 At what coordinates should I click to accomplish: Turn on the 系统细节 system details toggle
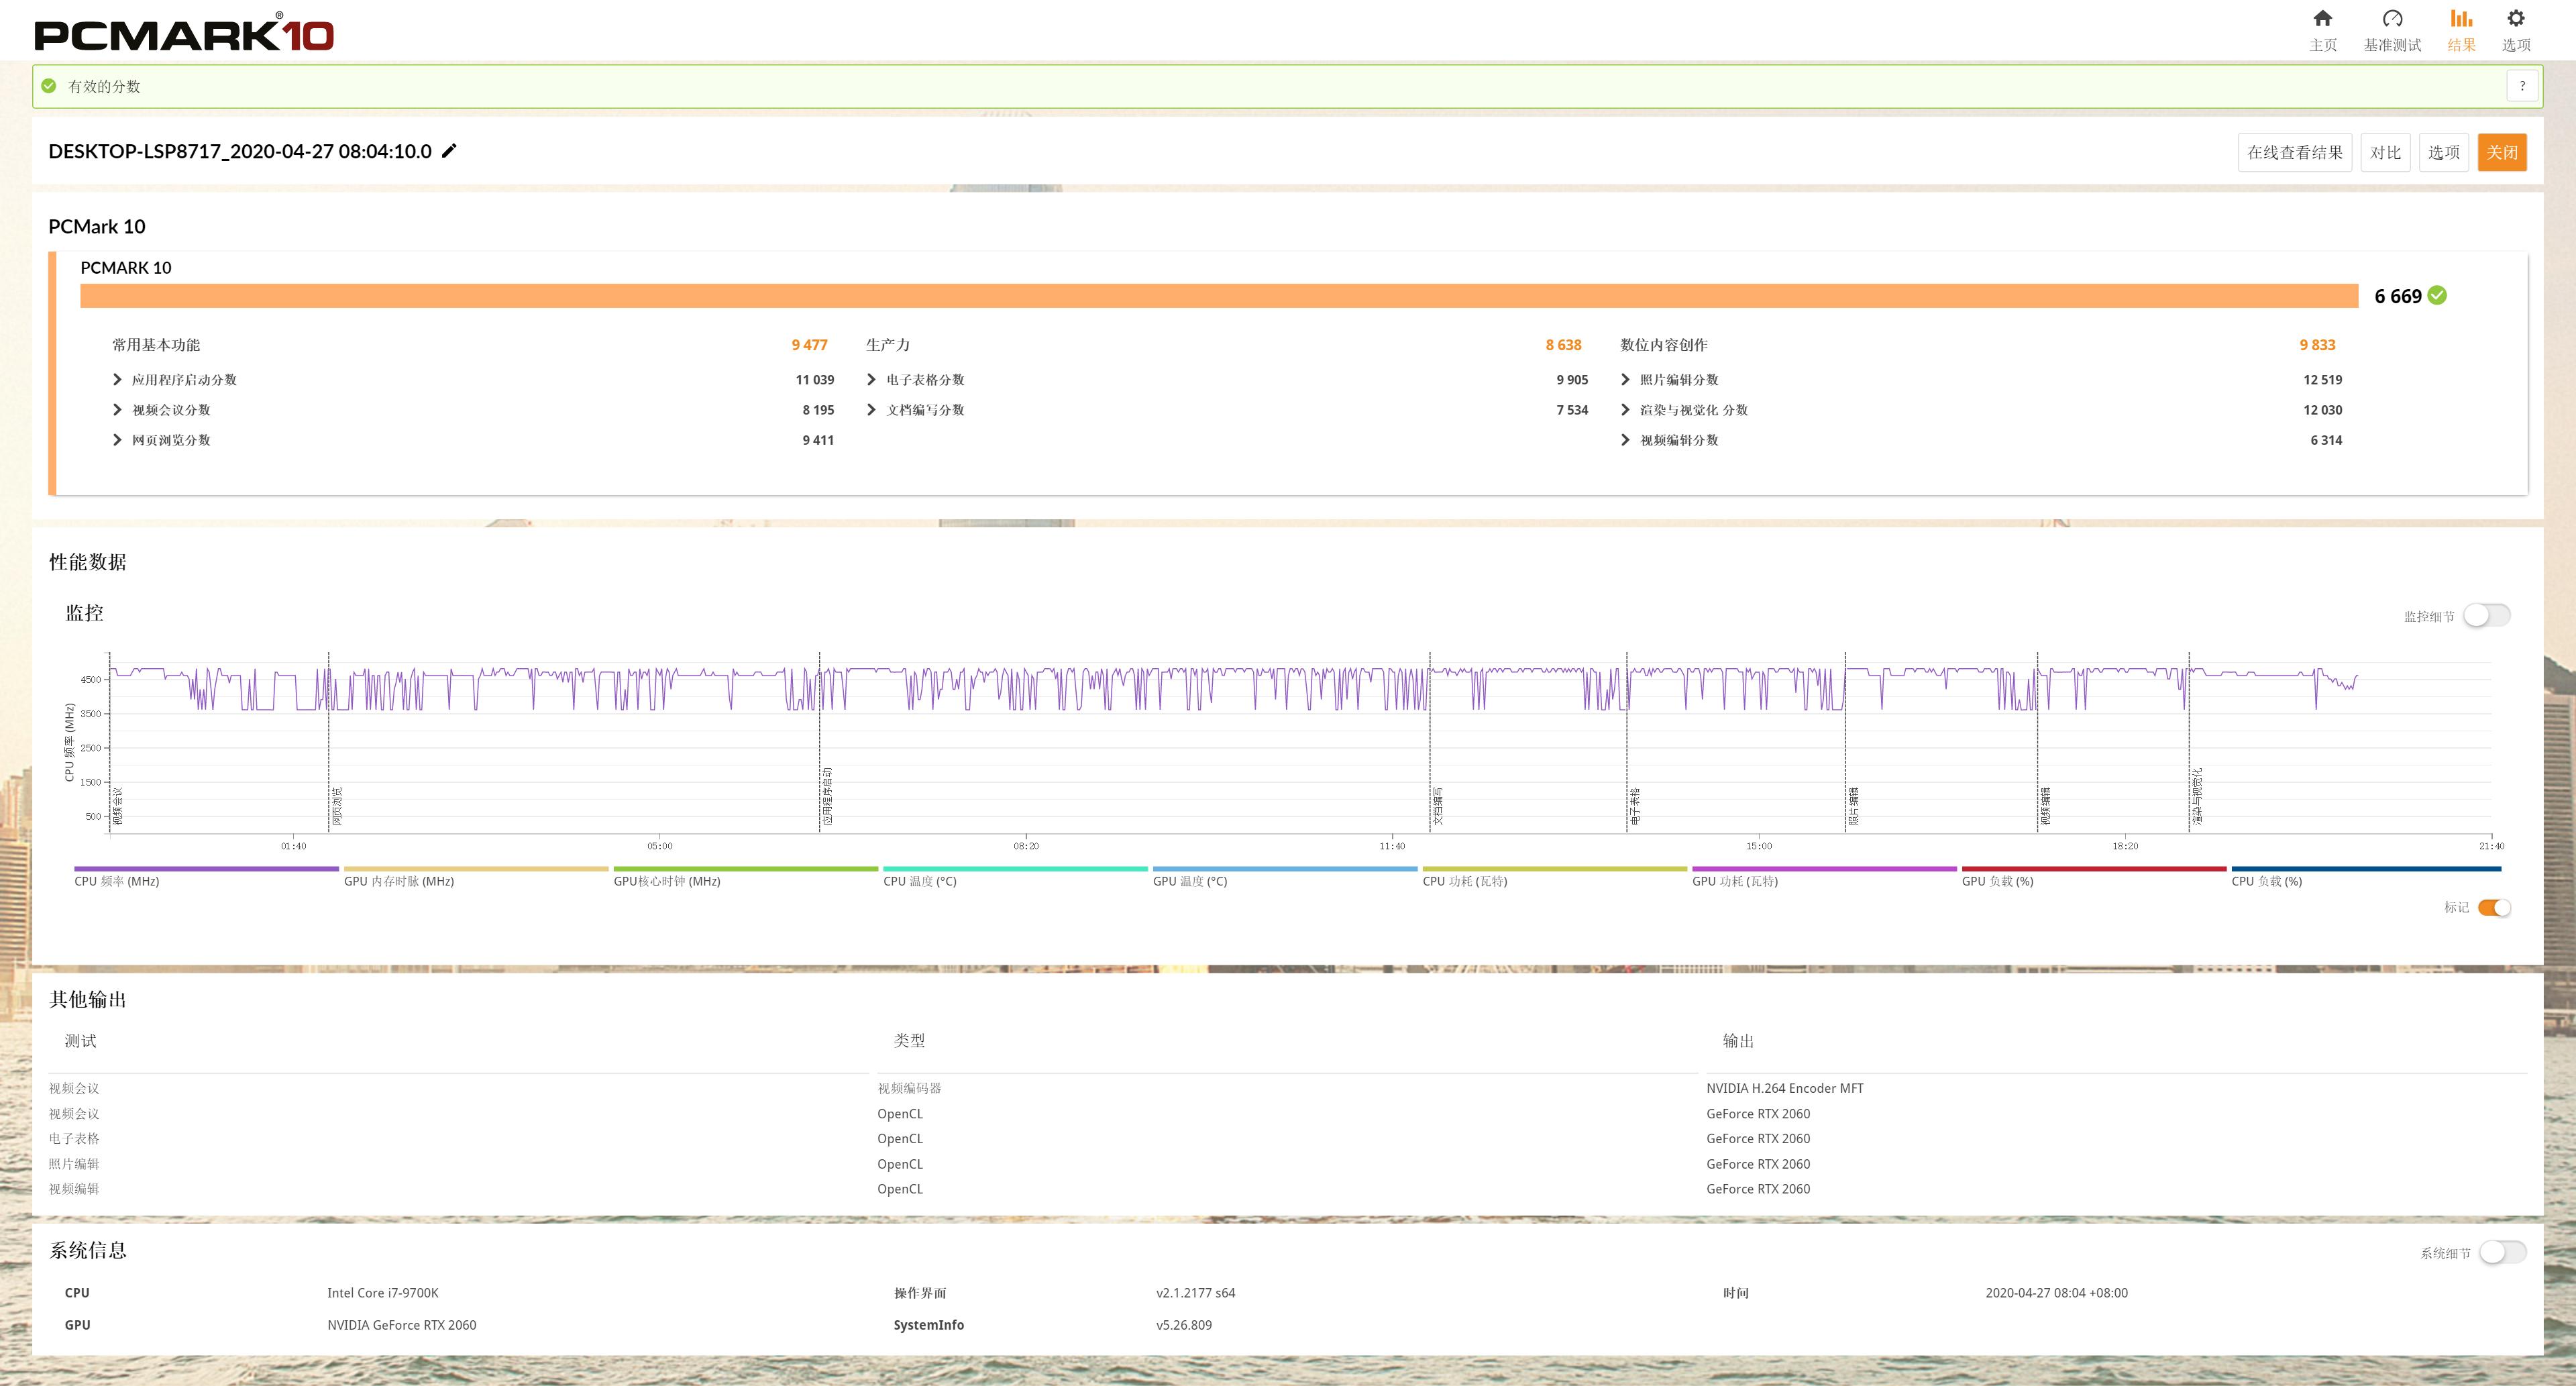tap(2502, 1253)
